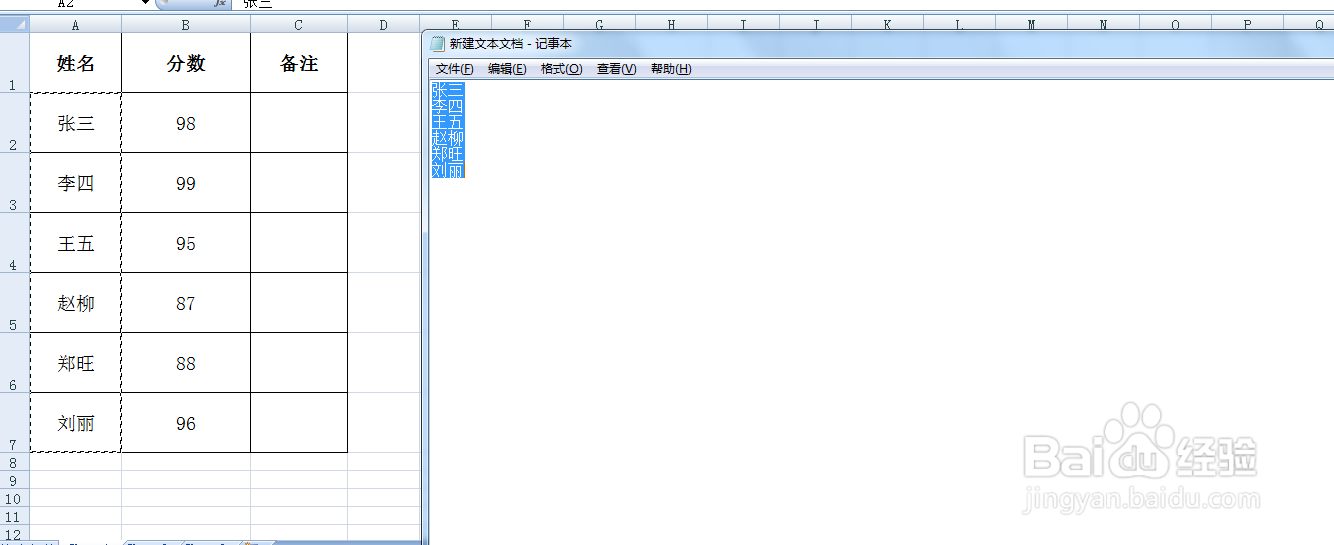Select the 赵柳 cell in Excel
Image resolution: width=1334 pixels, height=545 pixels.
pyautogui.click(x=76, y=303)
